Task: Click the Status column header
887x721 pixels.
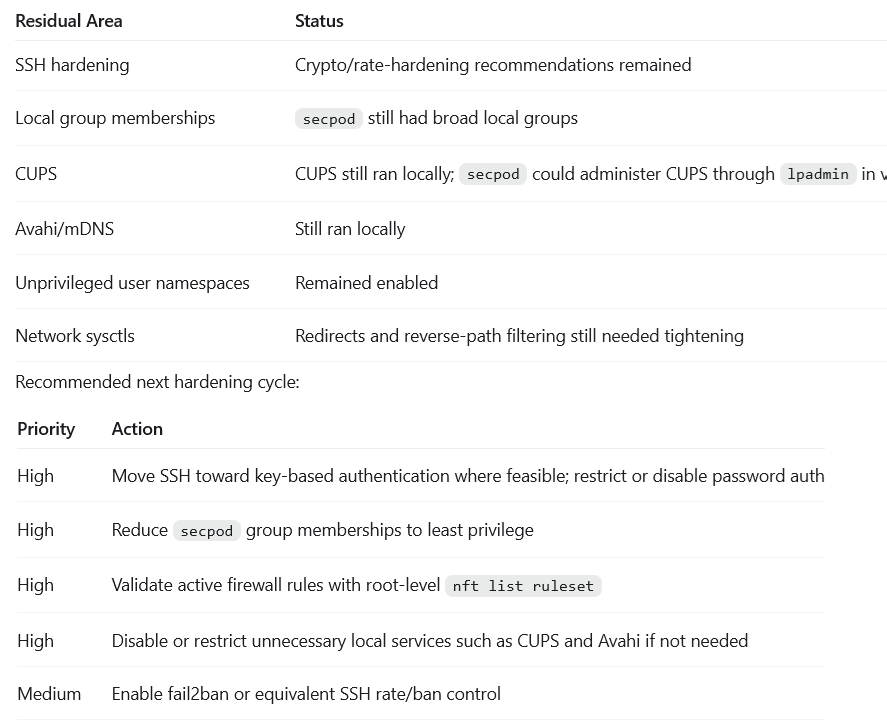Action: (319, 21)
